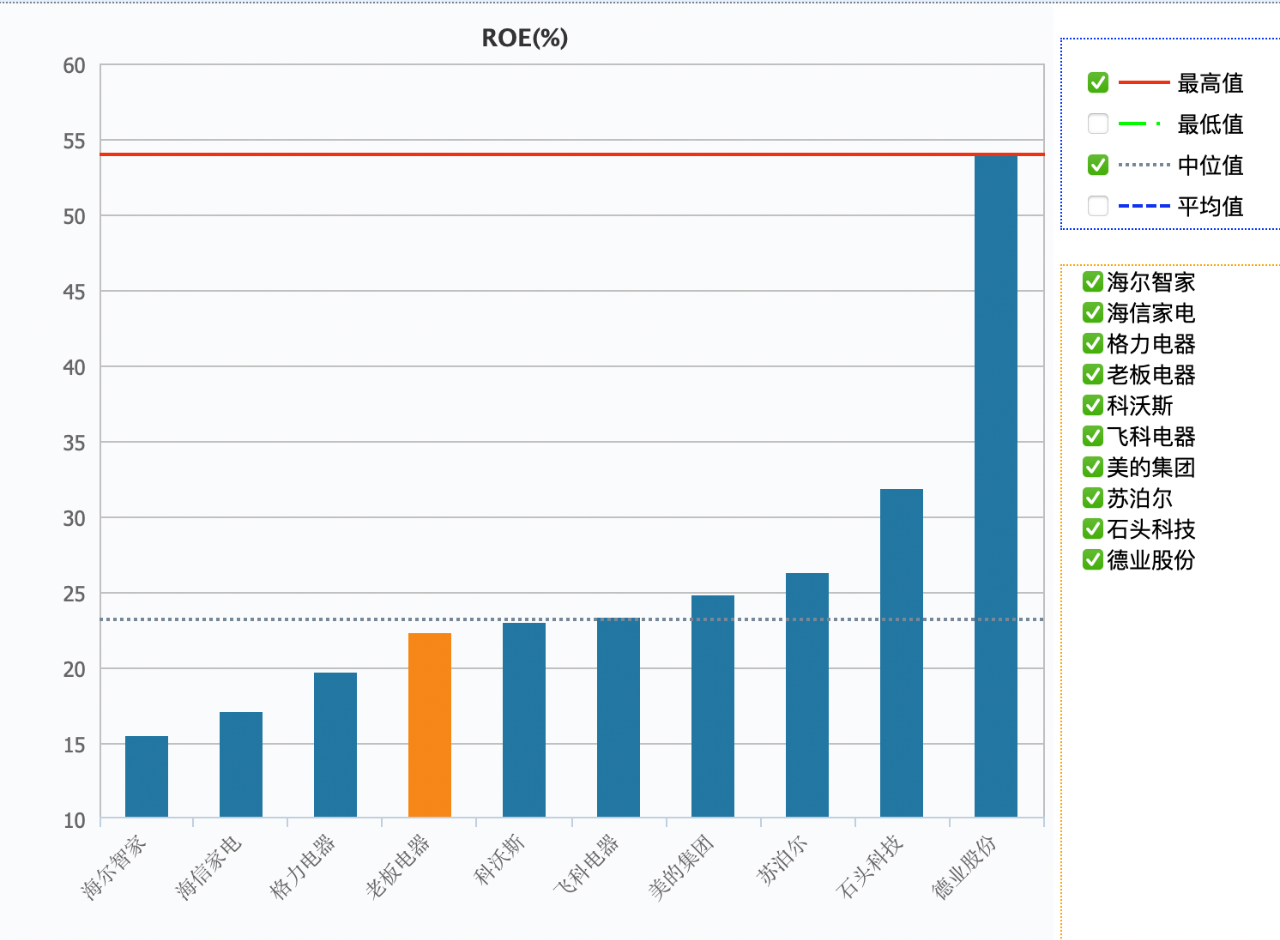Click the 海信家电 bar in chart

[x=241, y=765]
